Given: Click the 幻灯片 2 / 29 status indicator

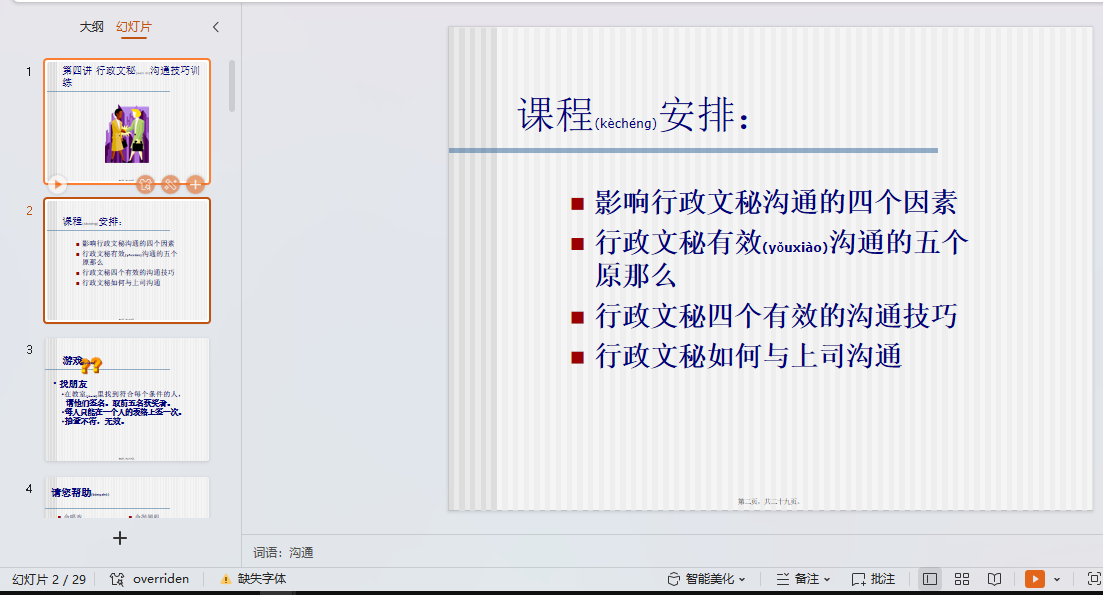Looking at the screenshot, I should click(49, 579).
